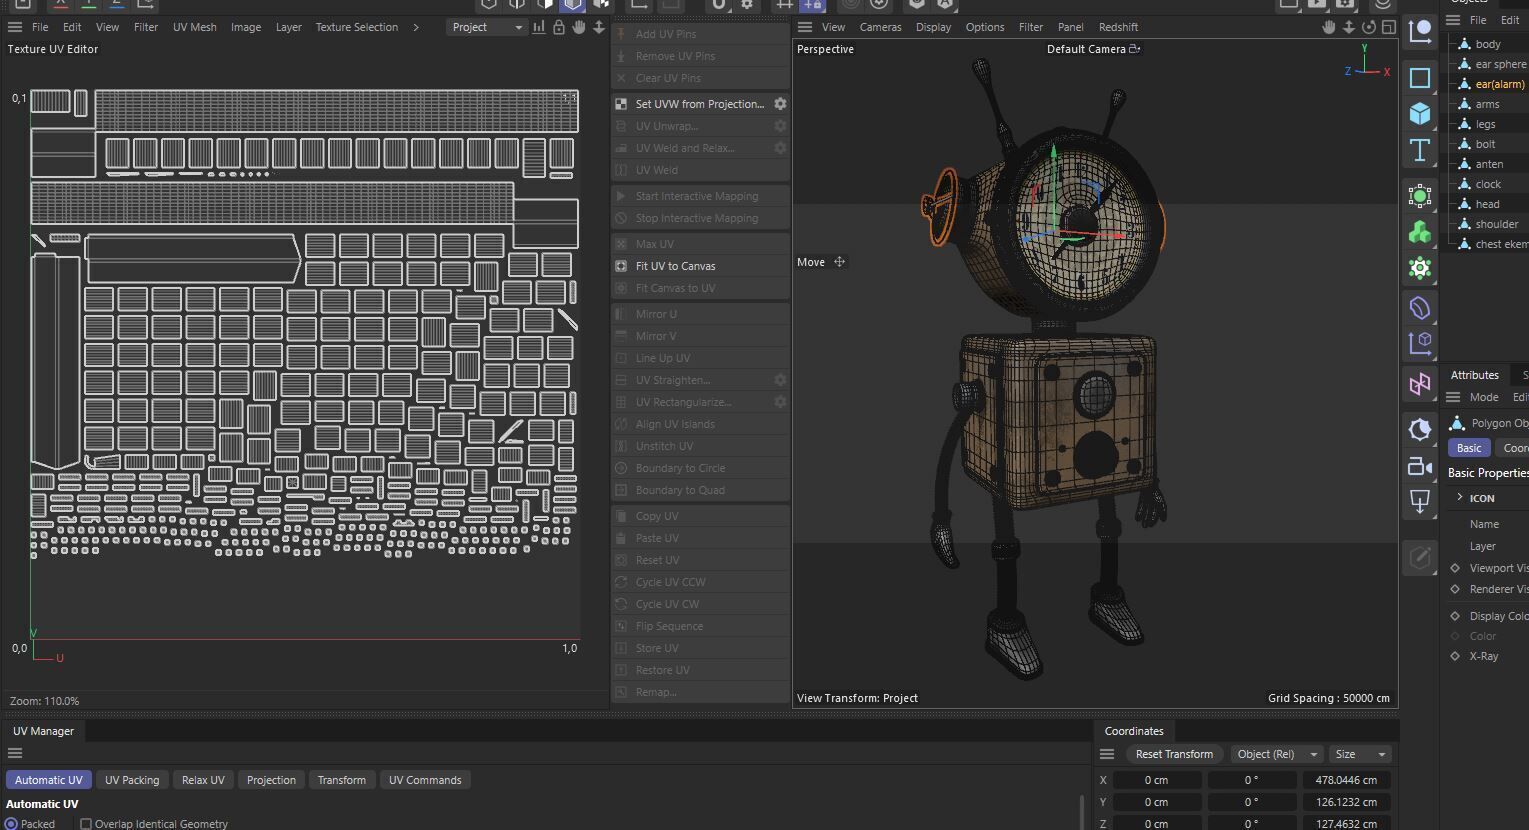Click the pink Symmetry field icon
Viewport: 1529px width, 830px height.
[1420, 384]
